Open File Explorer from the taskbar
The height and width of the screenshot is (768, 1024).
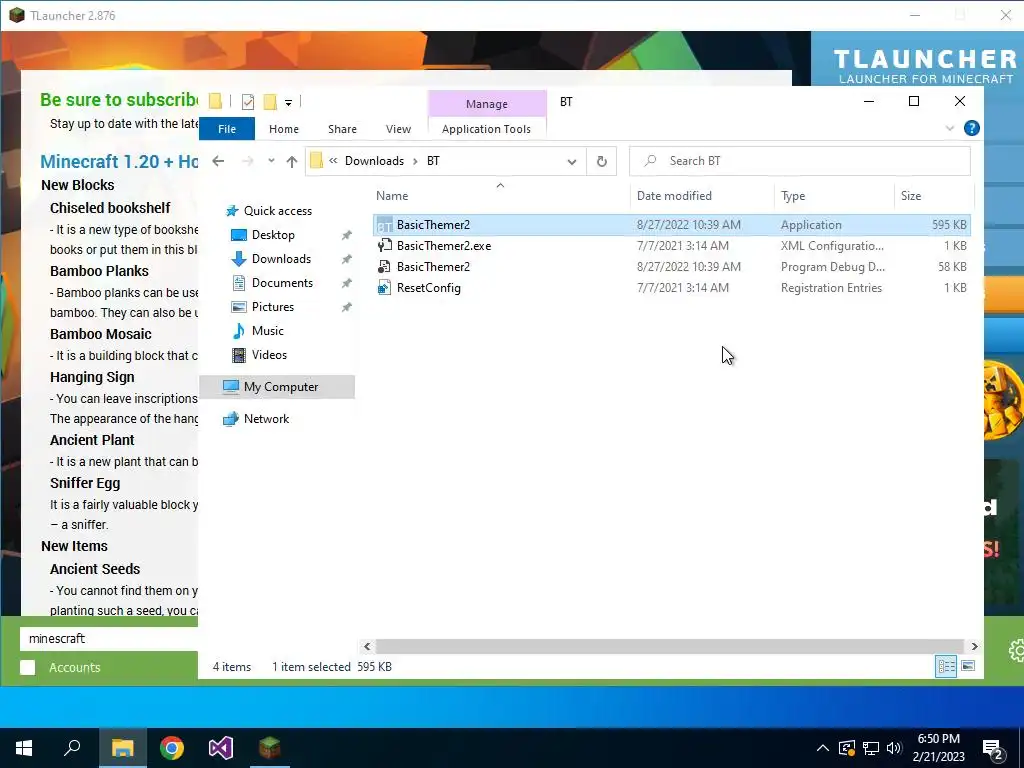[122, 747]
